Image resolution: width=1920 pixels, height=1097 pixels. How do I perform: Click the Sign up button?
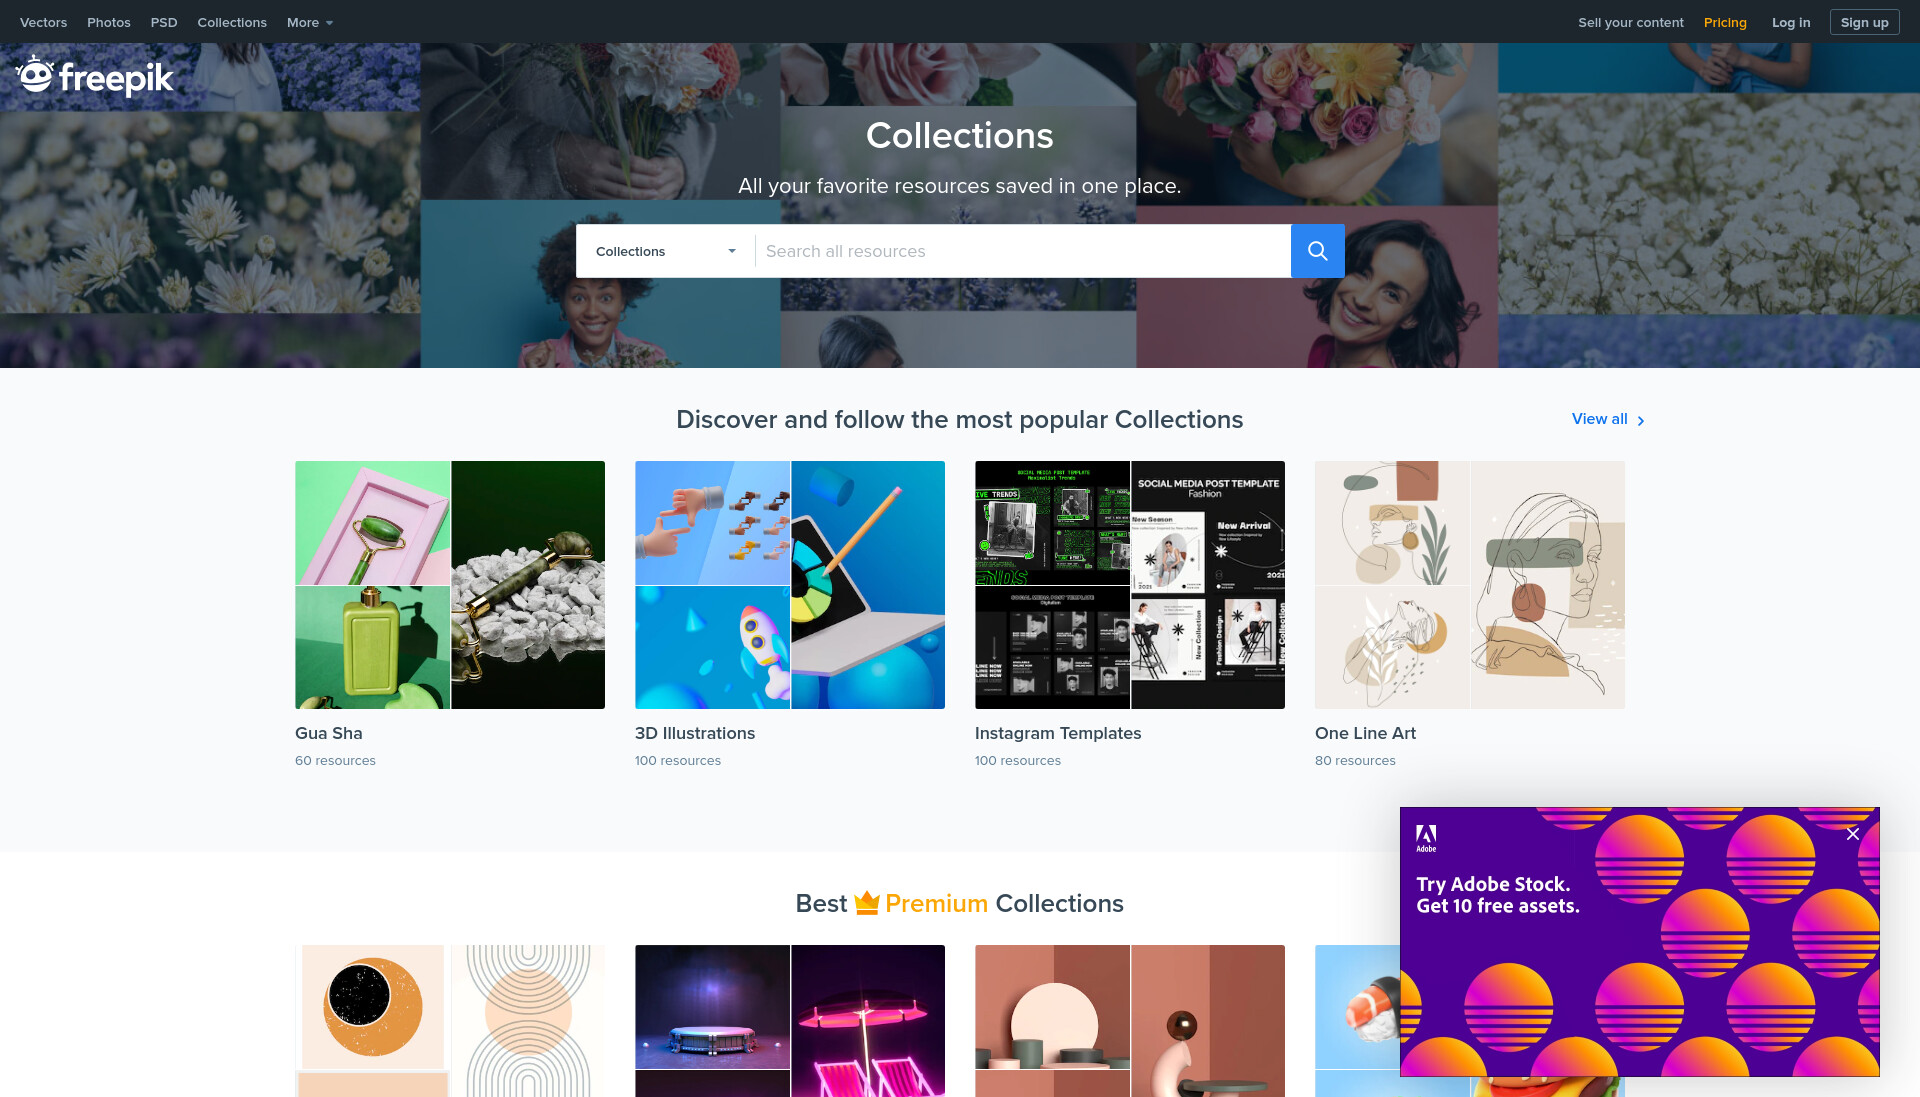[x=1864, y=22]
